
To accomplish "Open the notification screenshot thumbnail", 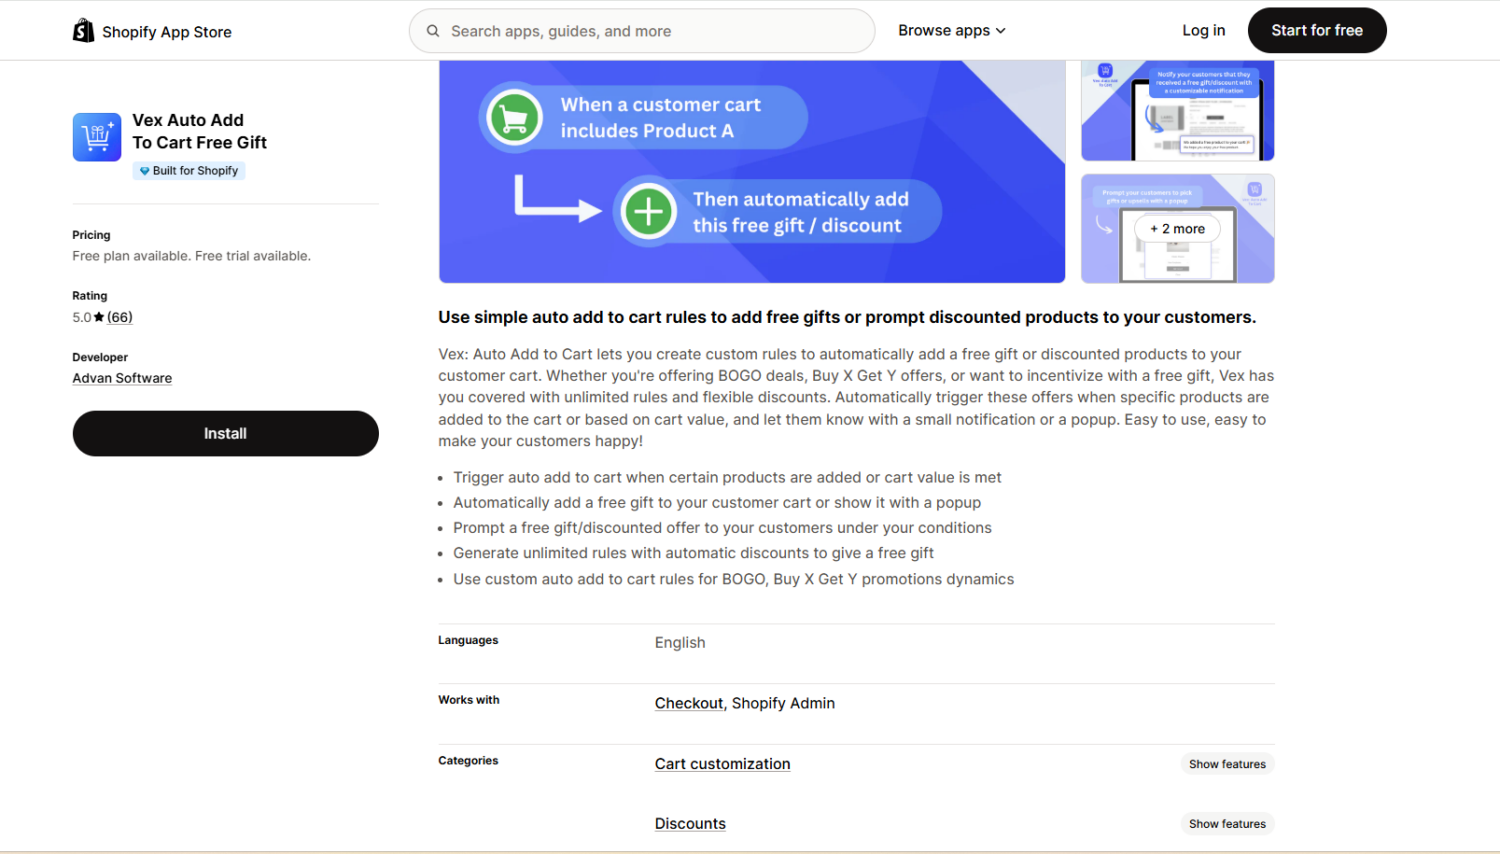I will pyautogui.click(x=1177, y=110).
